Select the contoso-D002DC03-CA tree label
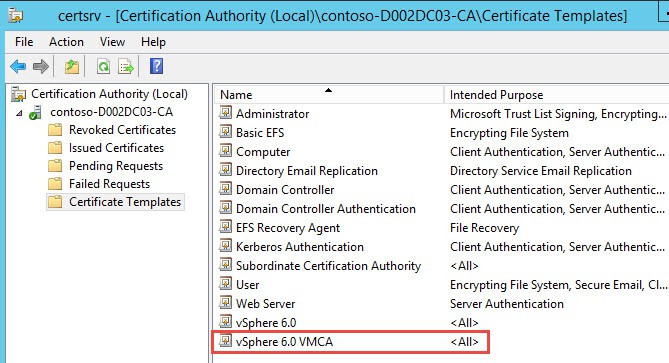669x363 pixels. pos(111,112)
